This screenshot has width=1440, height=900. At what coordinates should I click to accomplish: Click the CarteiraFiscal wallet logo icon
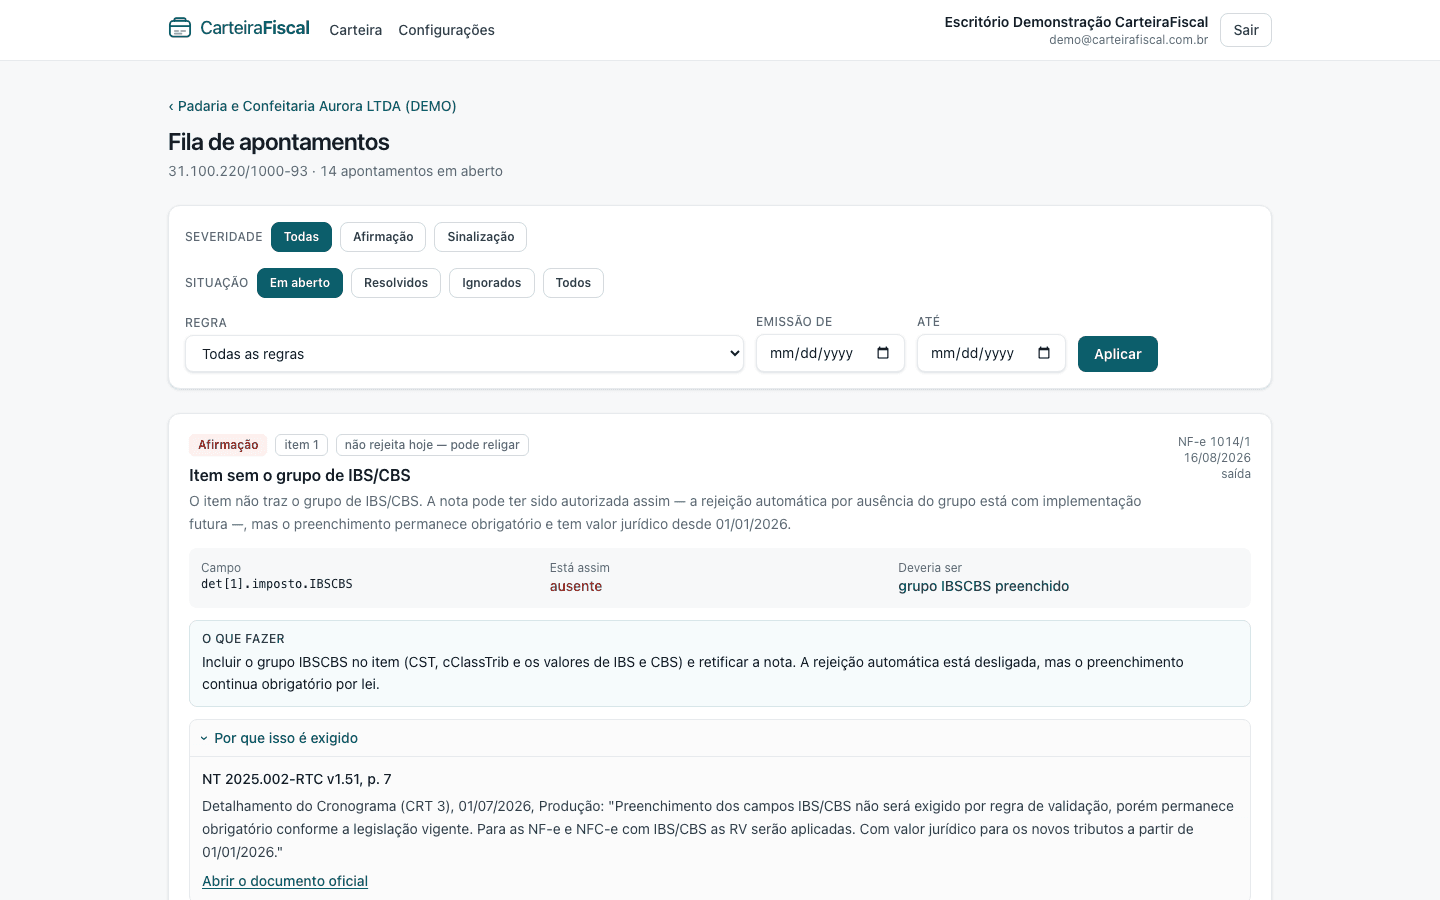[180, 28]
